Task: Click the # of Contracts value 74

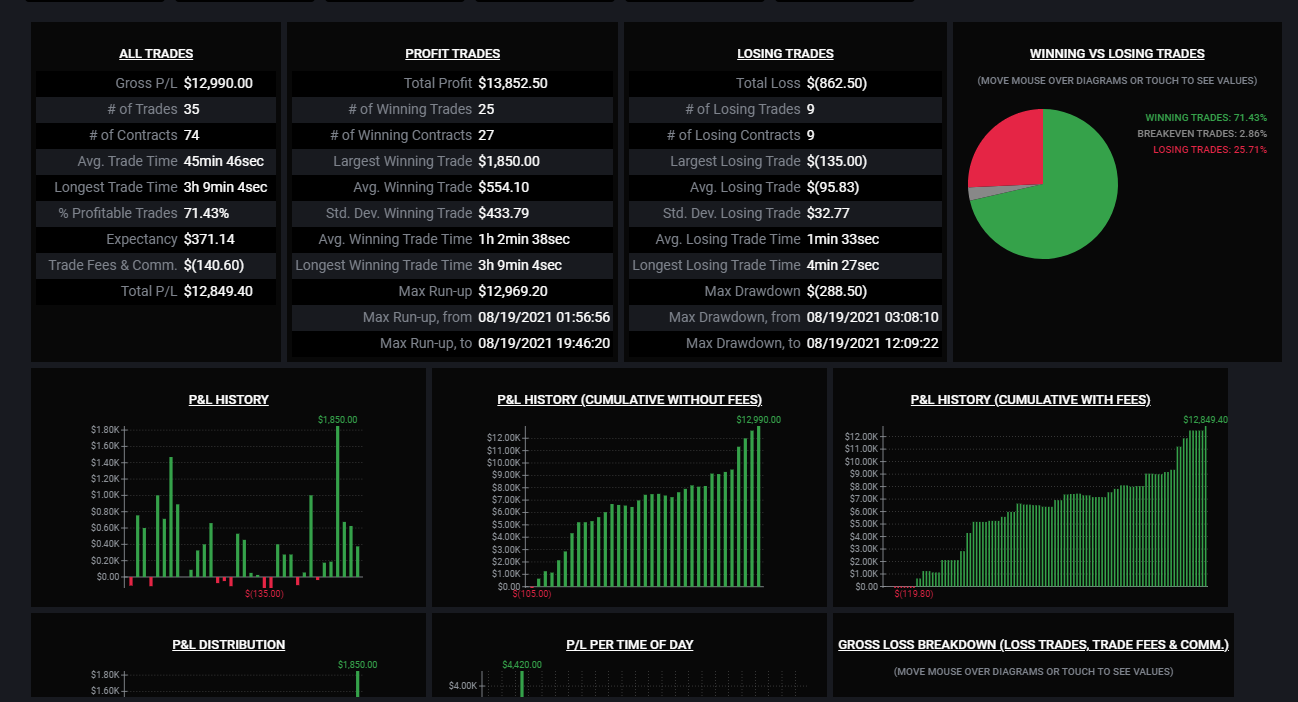Action: 192,135
